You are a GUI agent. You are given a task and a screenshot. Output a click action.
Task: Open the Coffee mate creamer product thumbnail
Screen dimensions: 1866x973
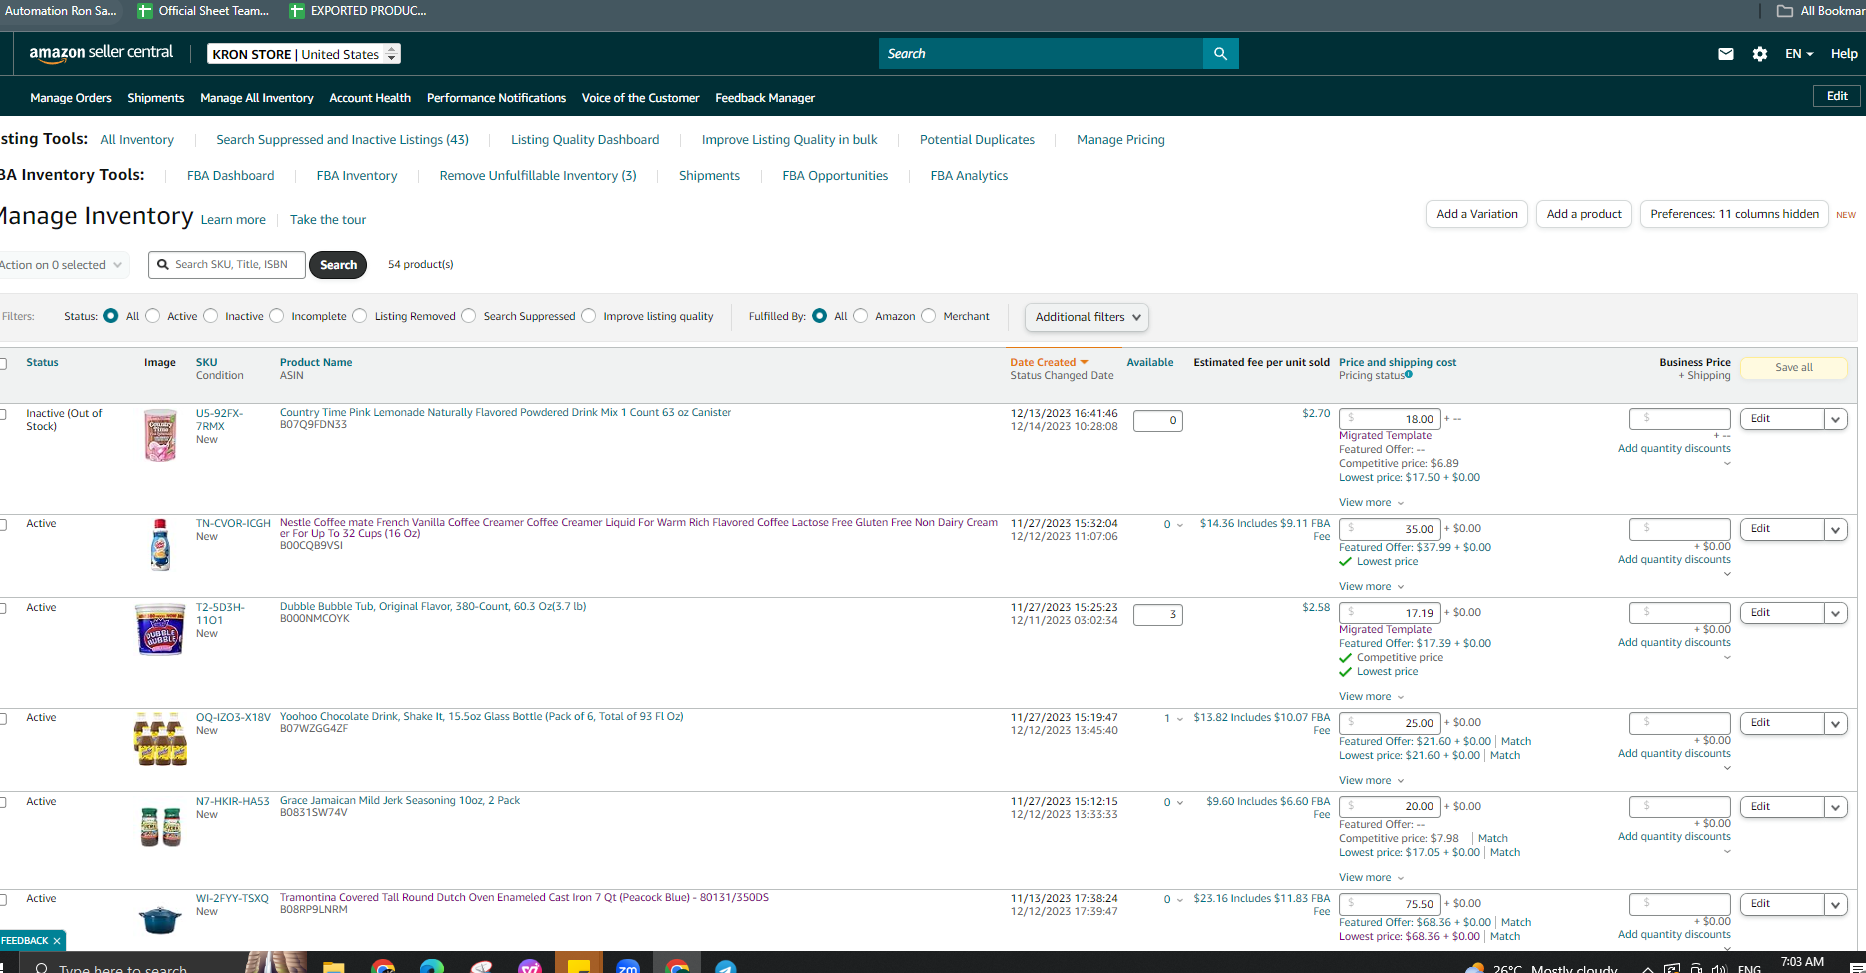160,545
